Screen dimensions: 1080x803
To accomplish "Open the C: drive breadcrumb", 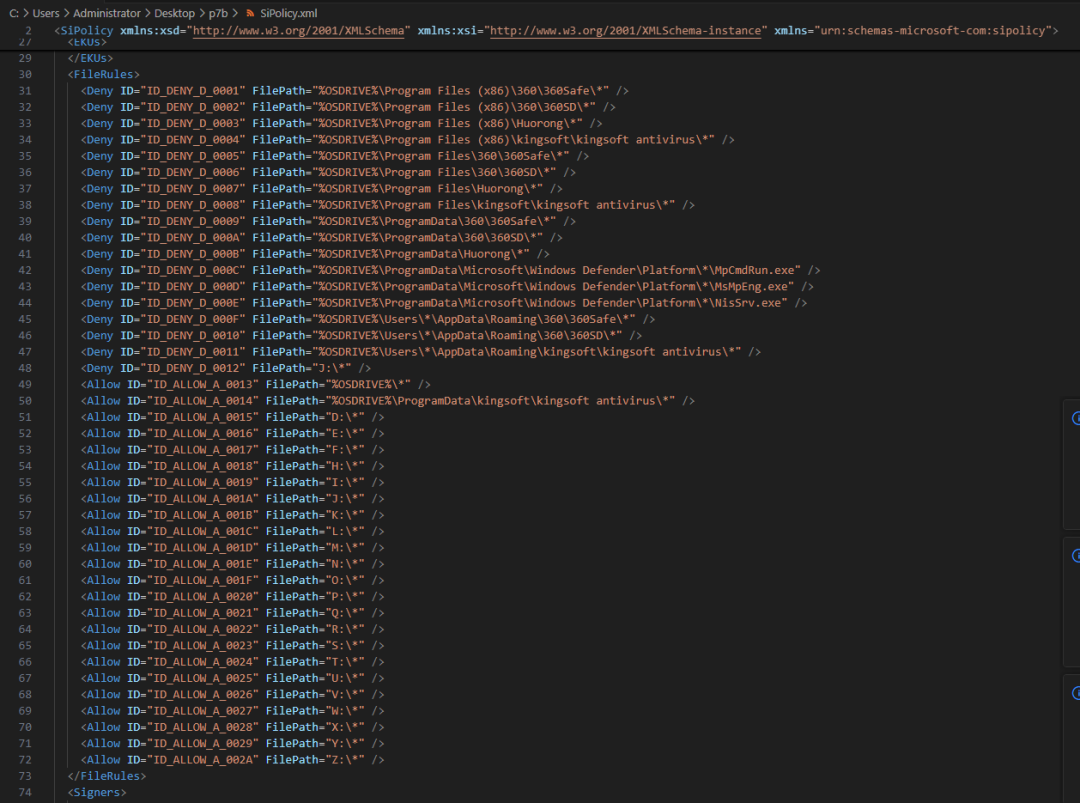I will [x=14, y=13].
